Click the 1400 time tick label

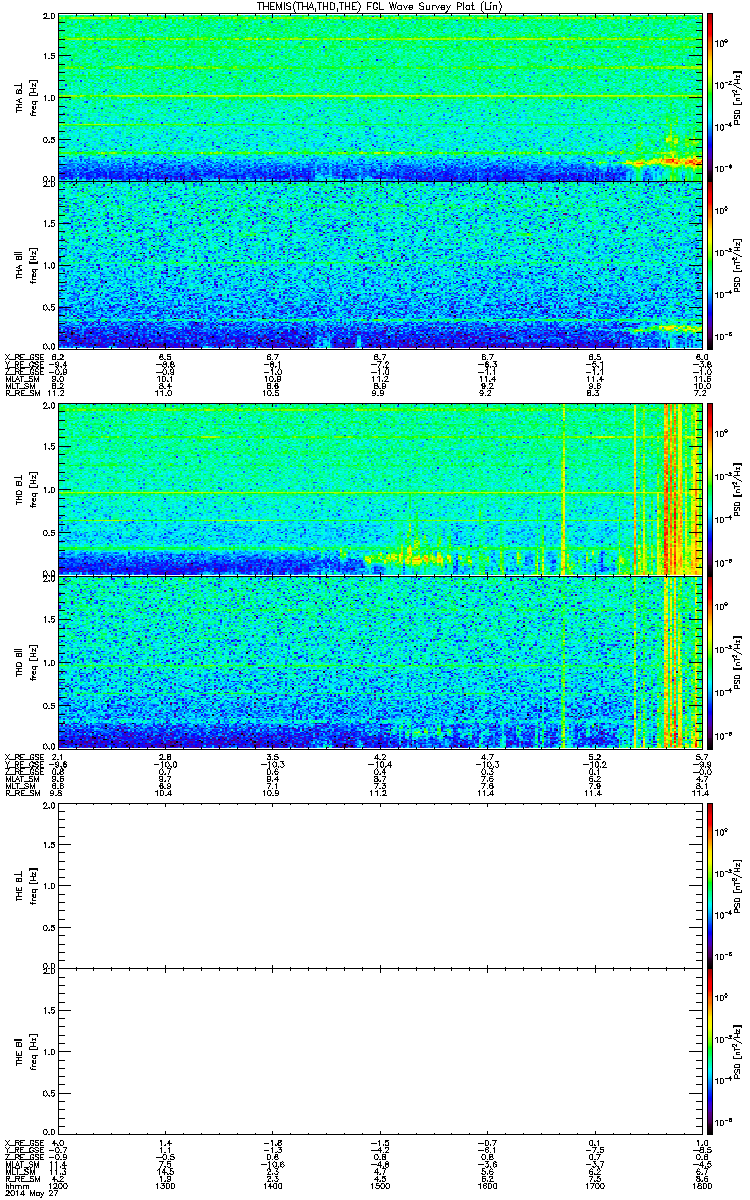pos(273,1184)
